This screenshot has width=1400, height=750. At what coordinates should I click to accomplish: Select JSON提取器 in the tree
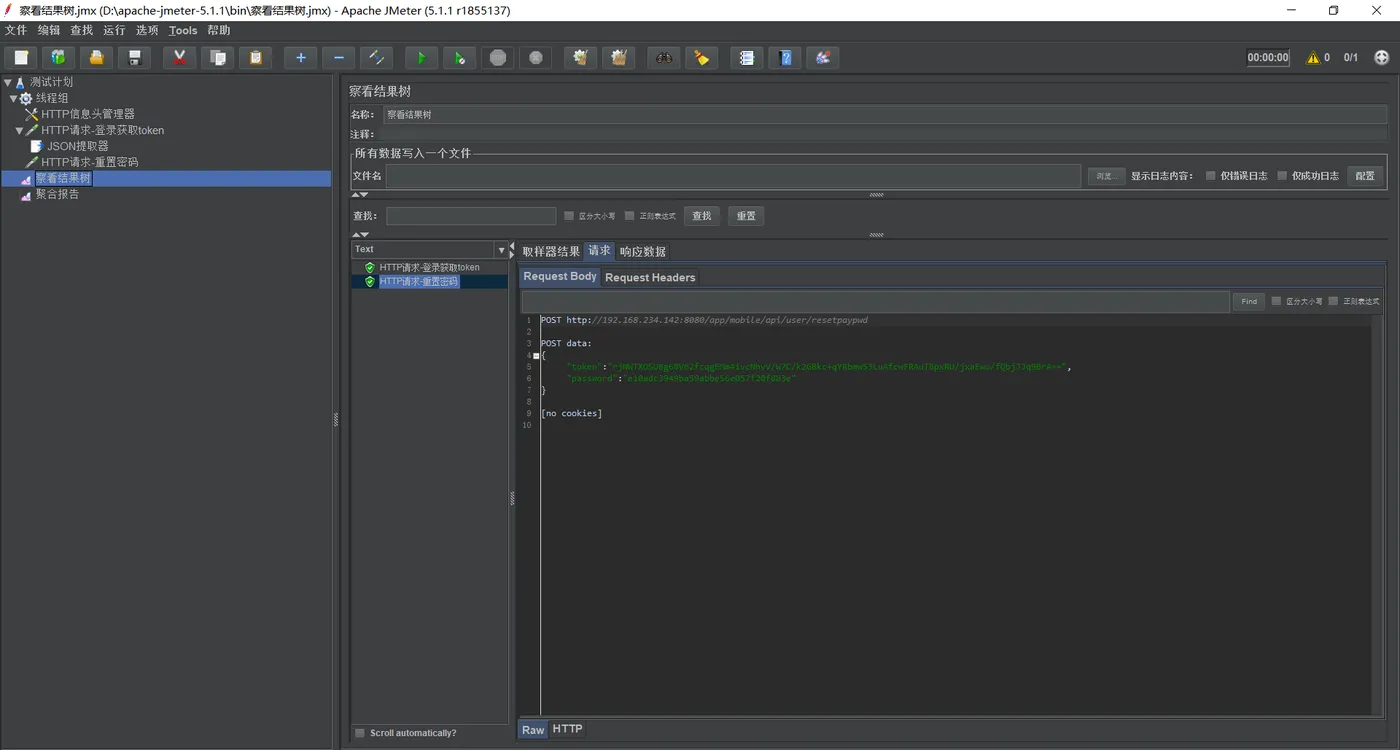pyautogui.click(x=78, y=146)
